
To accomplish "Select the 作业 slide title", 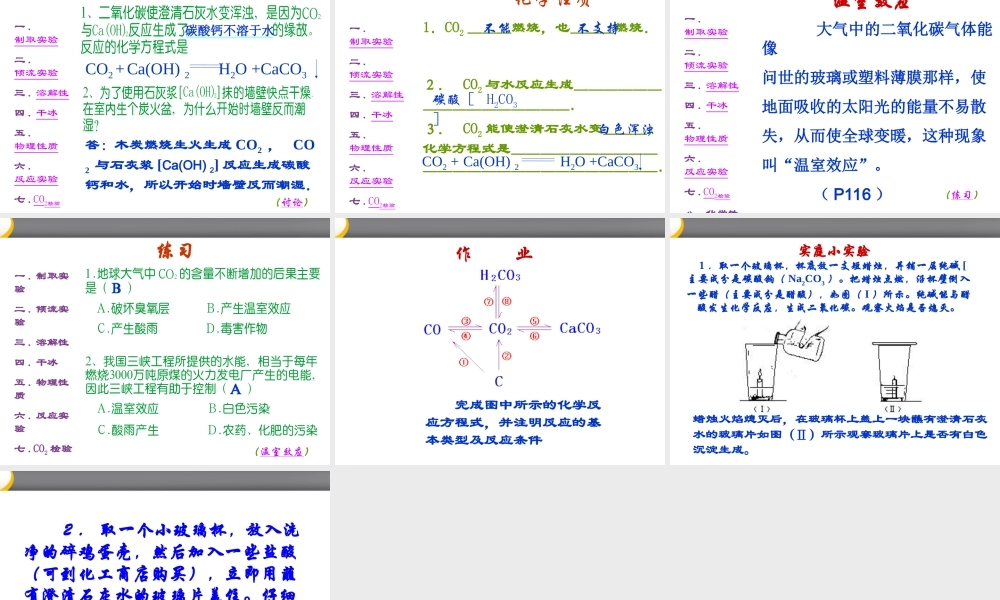I will tap(494, 254).
